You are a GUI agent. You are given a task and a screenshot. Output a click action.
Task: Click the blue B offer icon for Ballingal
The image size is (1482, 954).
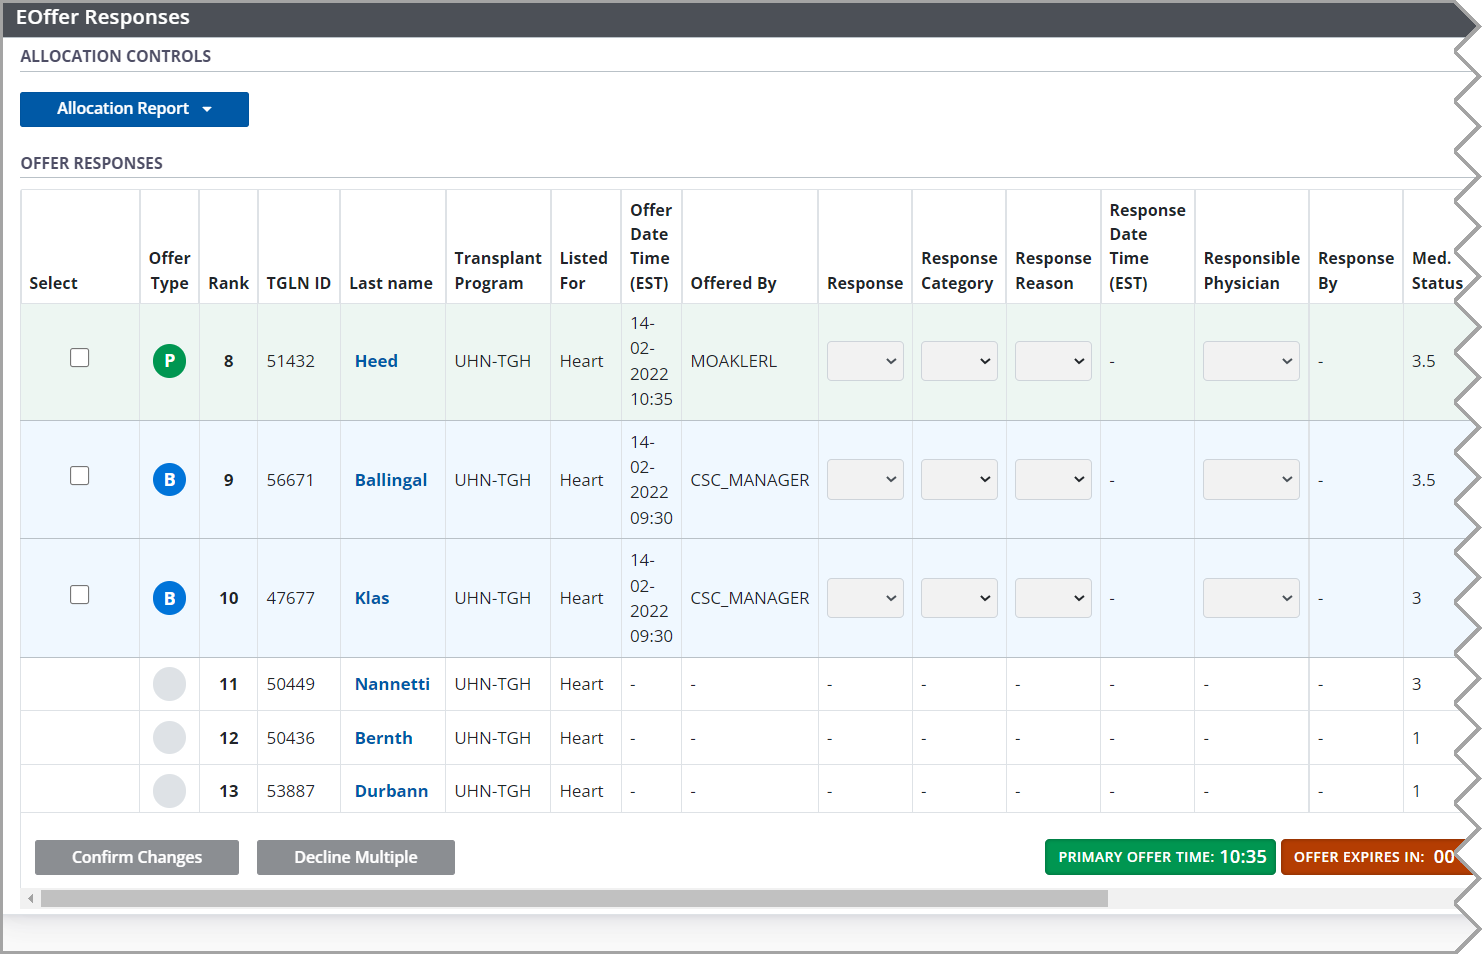pos(169,480)
